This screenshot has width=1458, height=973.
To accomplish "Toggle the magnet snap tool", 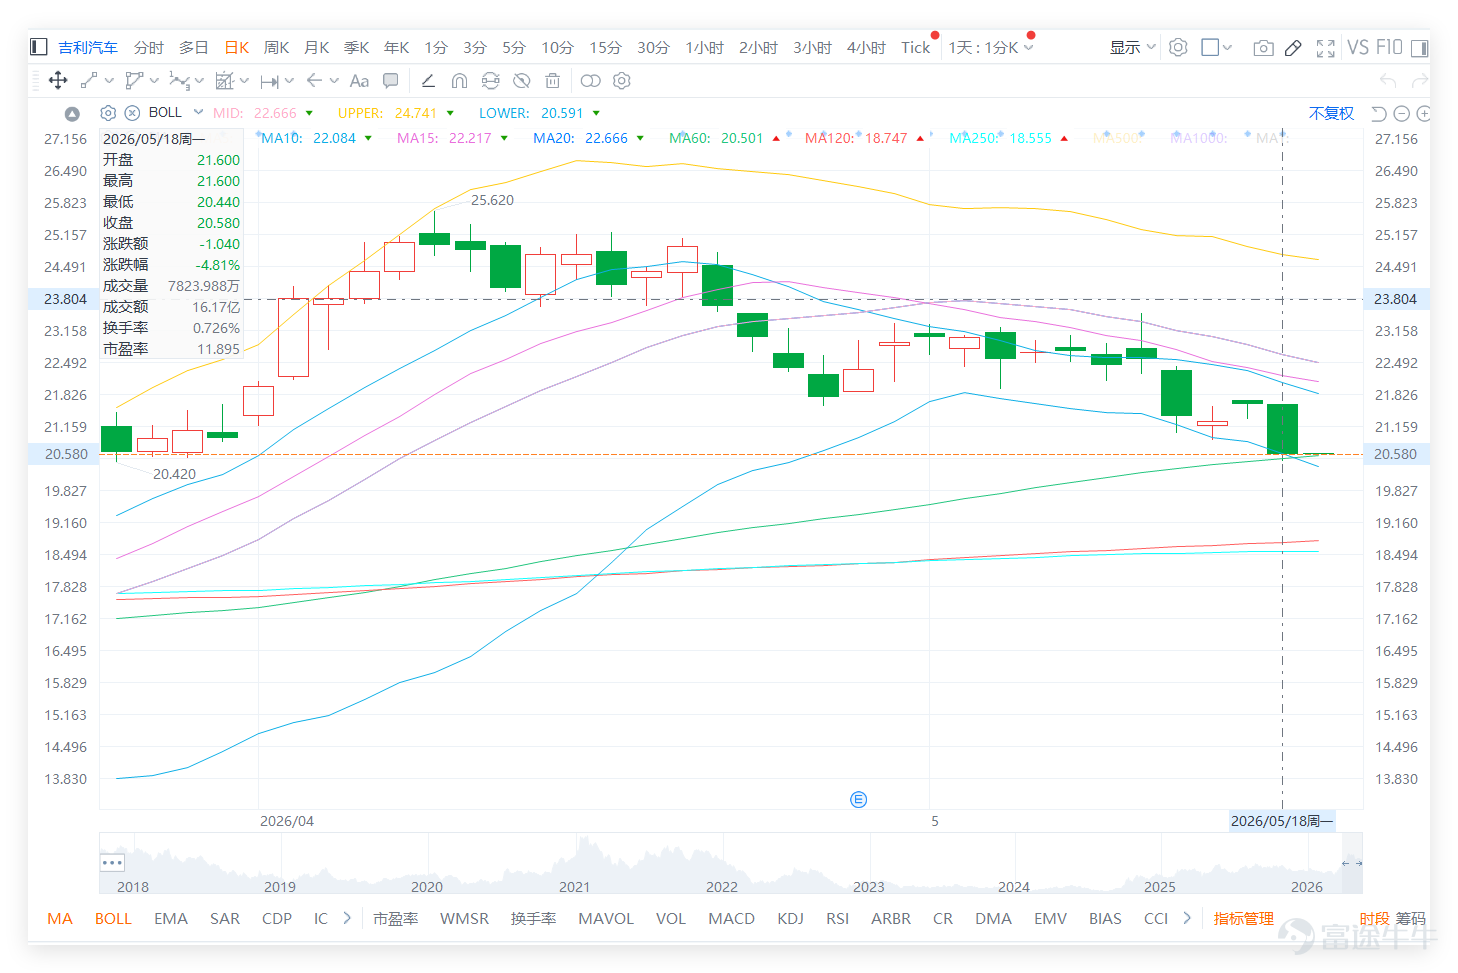I will [x=459, y=81].
